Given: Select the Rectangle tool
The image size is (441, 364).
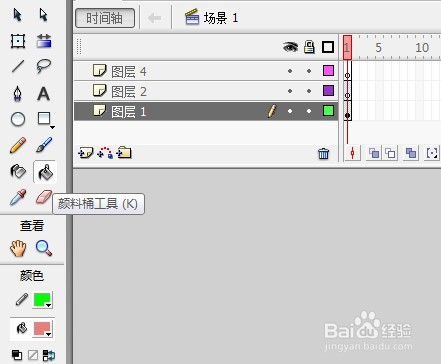Looking at the screenshot, I should coord(44,118).
